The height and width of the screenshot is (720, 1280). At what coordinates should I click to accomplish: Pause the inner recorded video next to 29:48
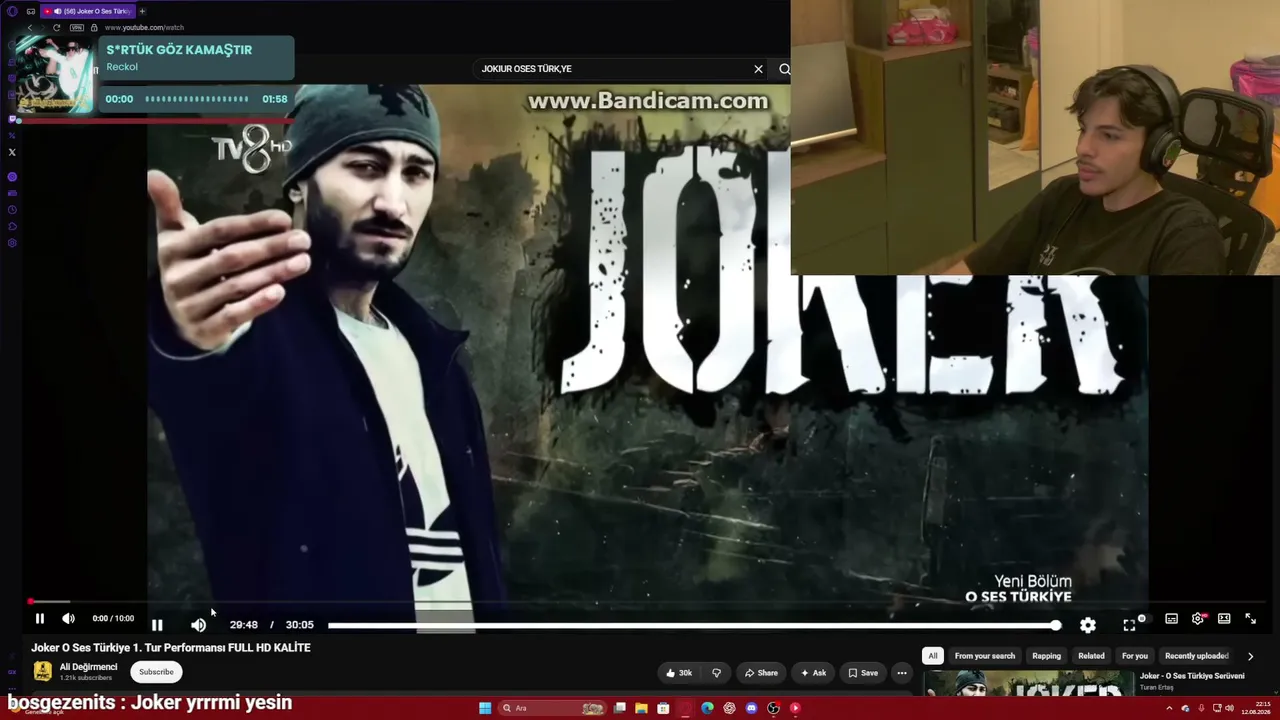click(x=157, y=625)
